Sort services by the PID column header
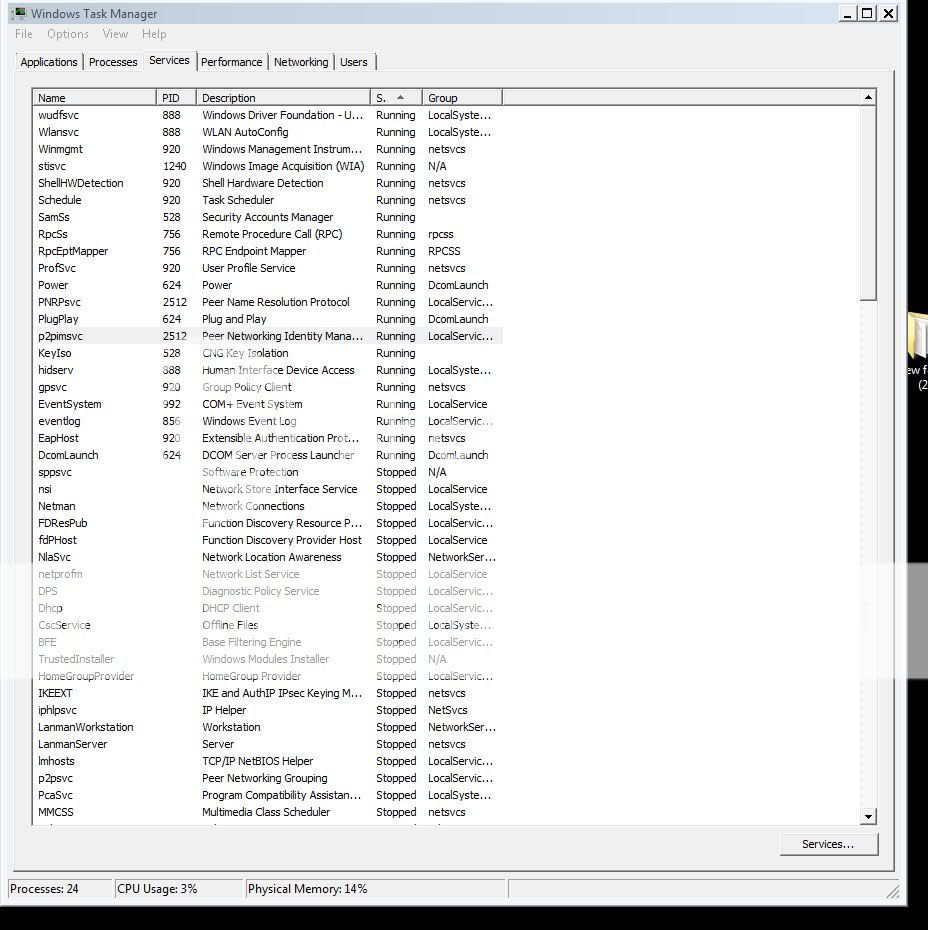Viewport: 928px width, 930px height. (176, 98)
